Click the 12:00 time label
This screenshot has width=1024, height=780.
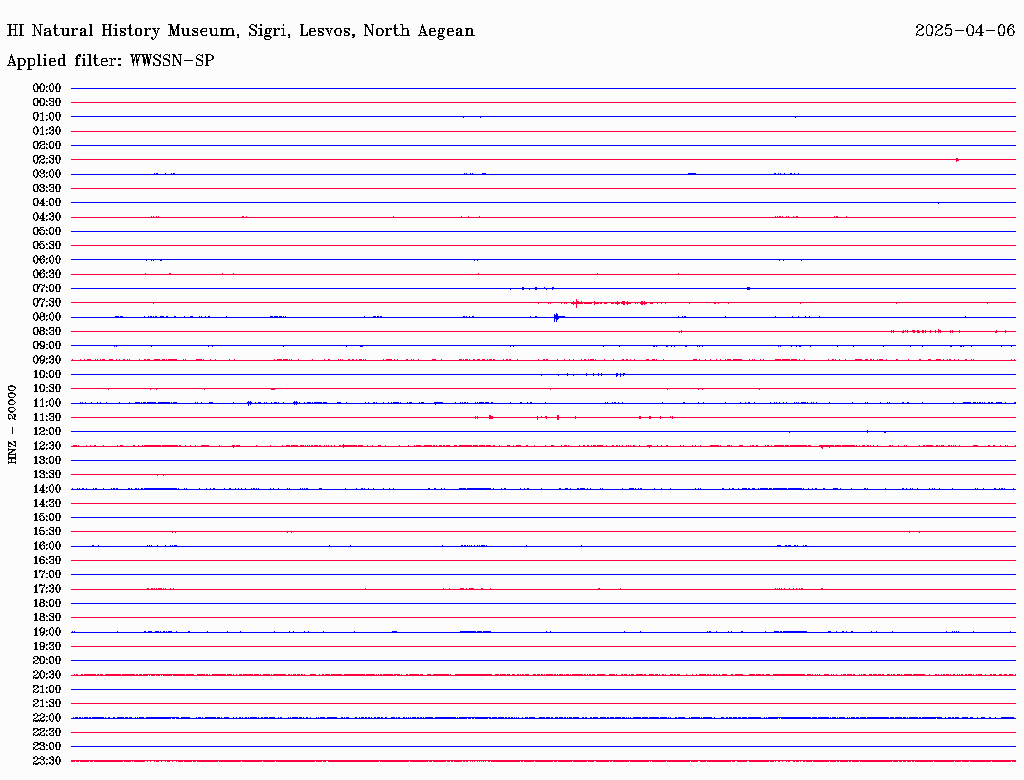47,432
